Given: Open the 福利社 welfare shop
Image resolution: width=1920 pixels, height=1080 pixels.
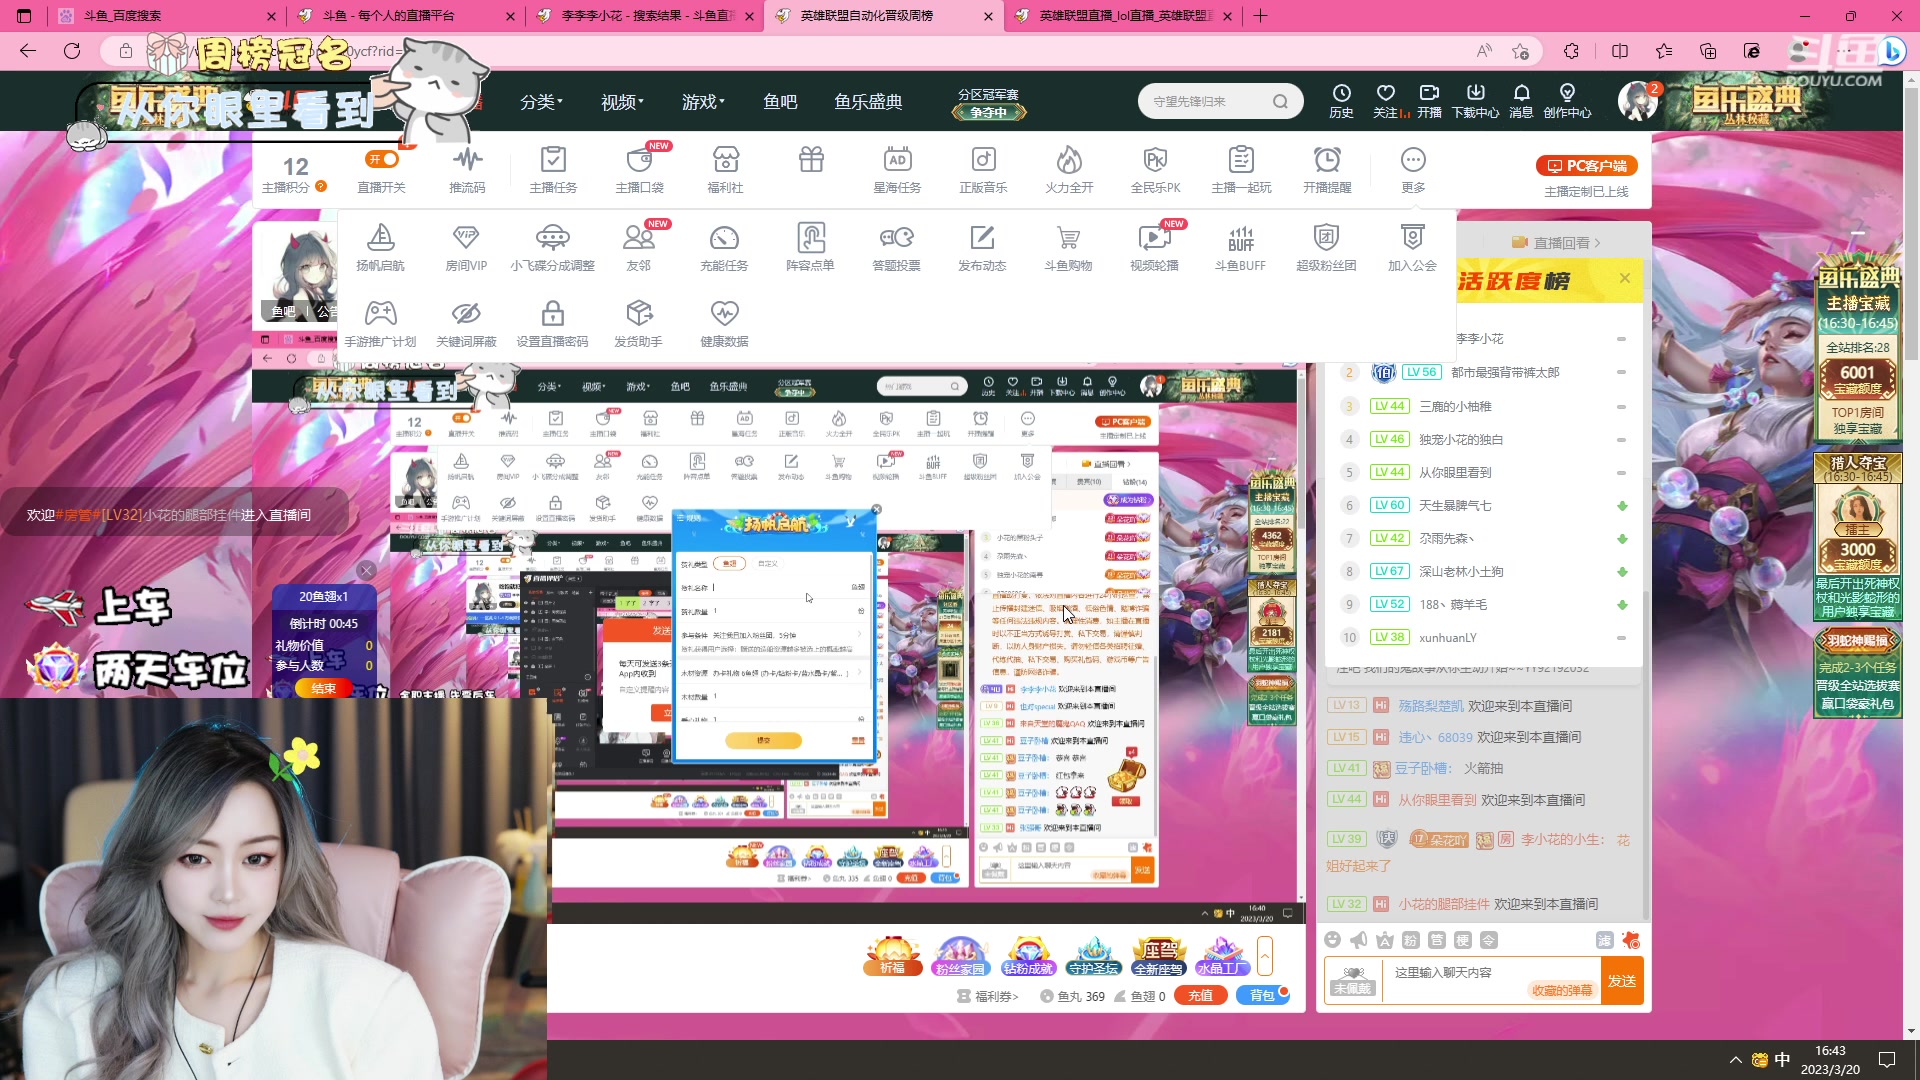Looking at the screenshot, I should click(726, 170).
